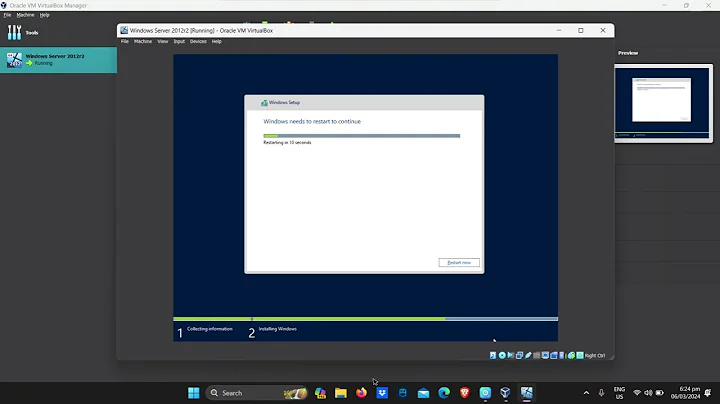Open View menu in the VM window

click(163, 41)
